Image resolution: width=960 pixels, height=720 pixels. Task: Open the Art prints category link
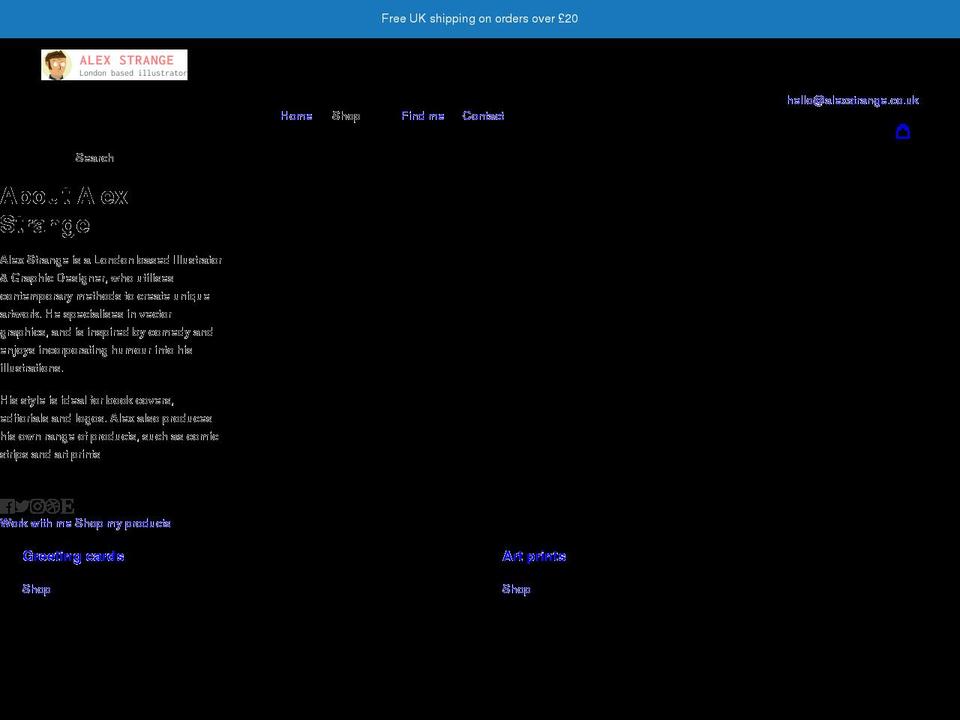point(534,556)
